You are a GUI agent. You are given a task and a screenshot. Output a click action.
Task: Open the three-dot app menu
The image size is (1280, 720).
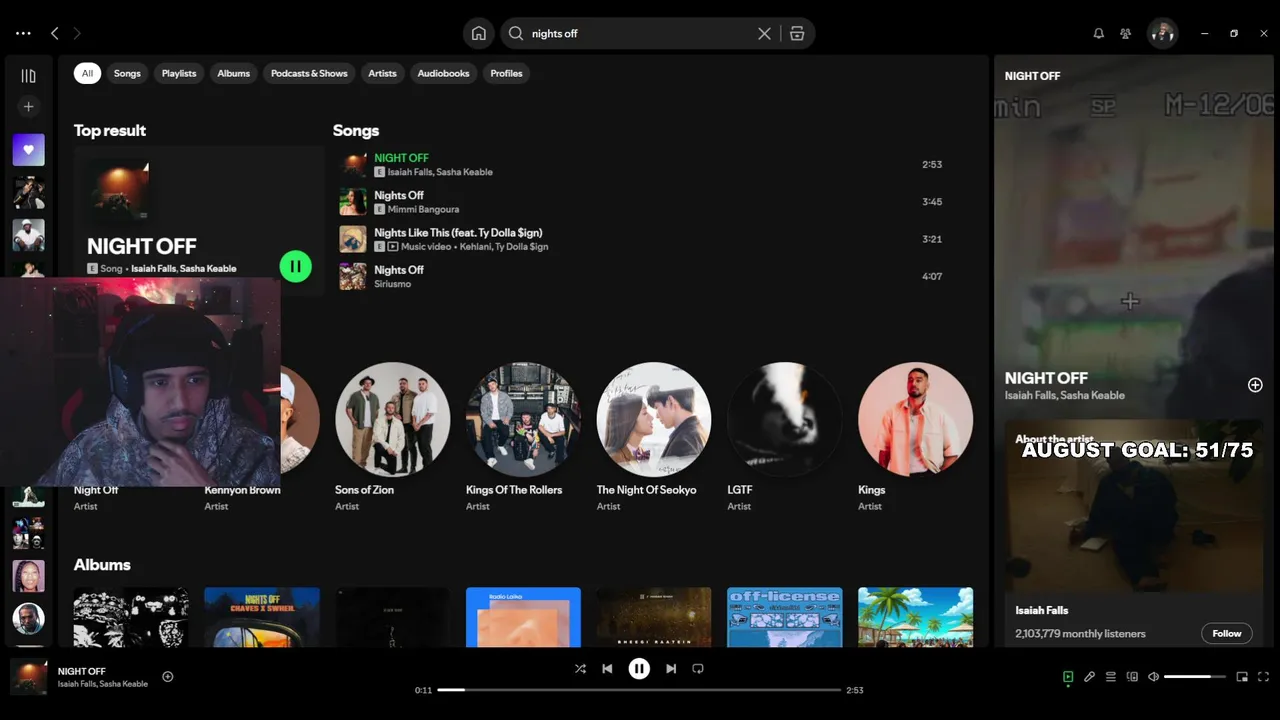point(23,33)
